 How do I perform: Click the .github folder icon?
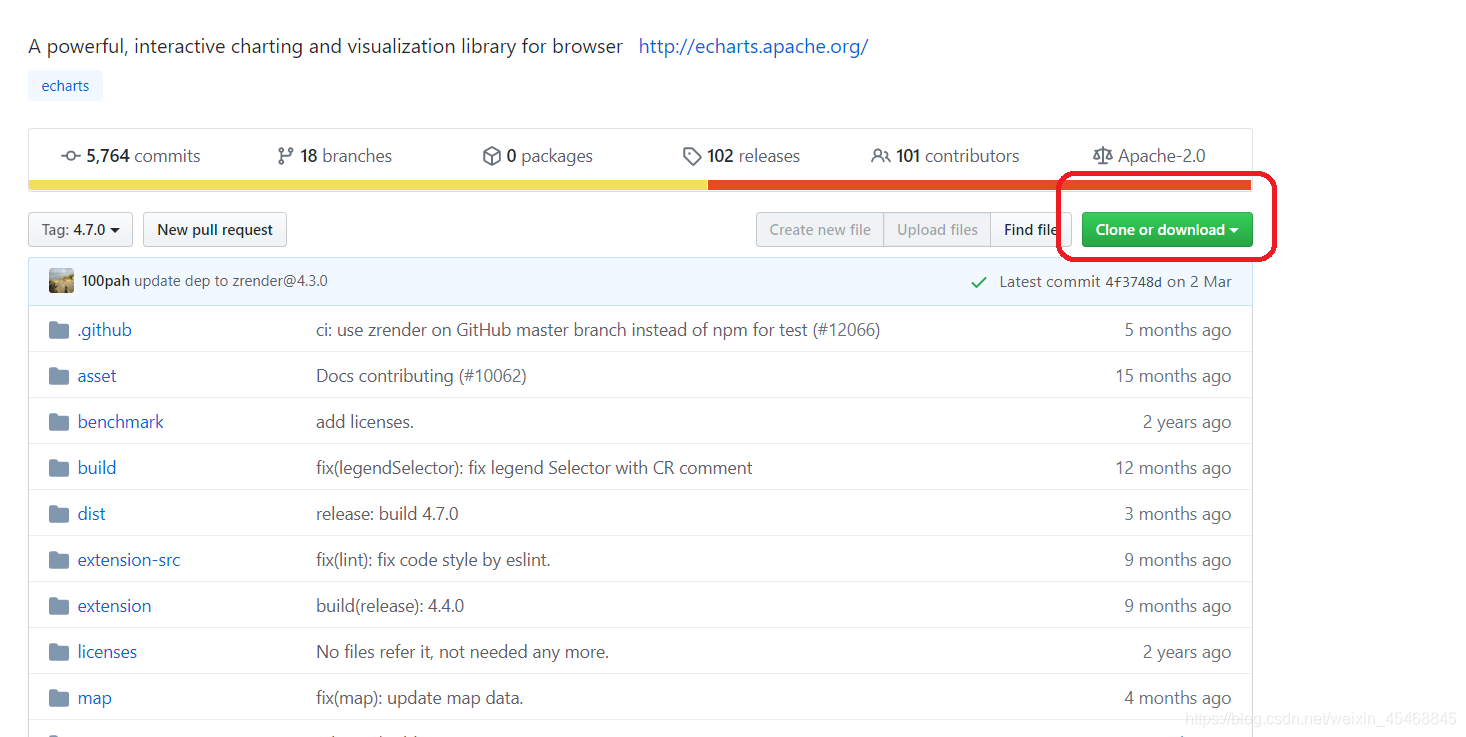(59, 330)
